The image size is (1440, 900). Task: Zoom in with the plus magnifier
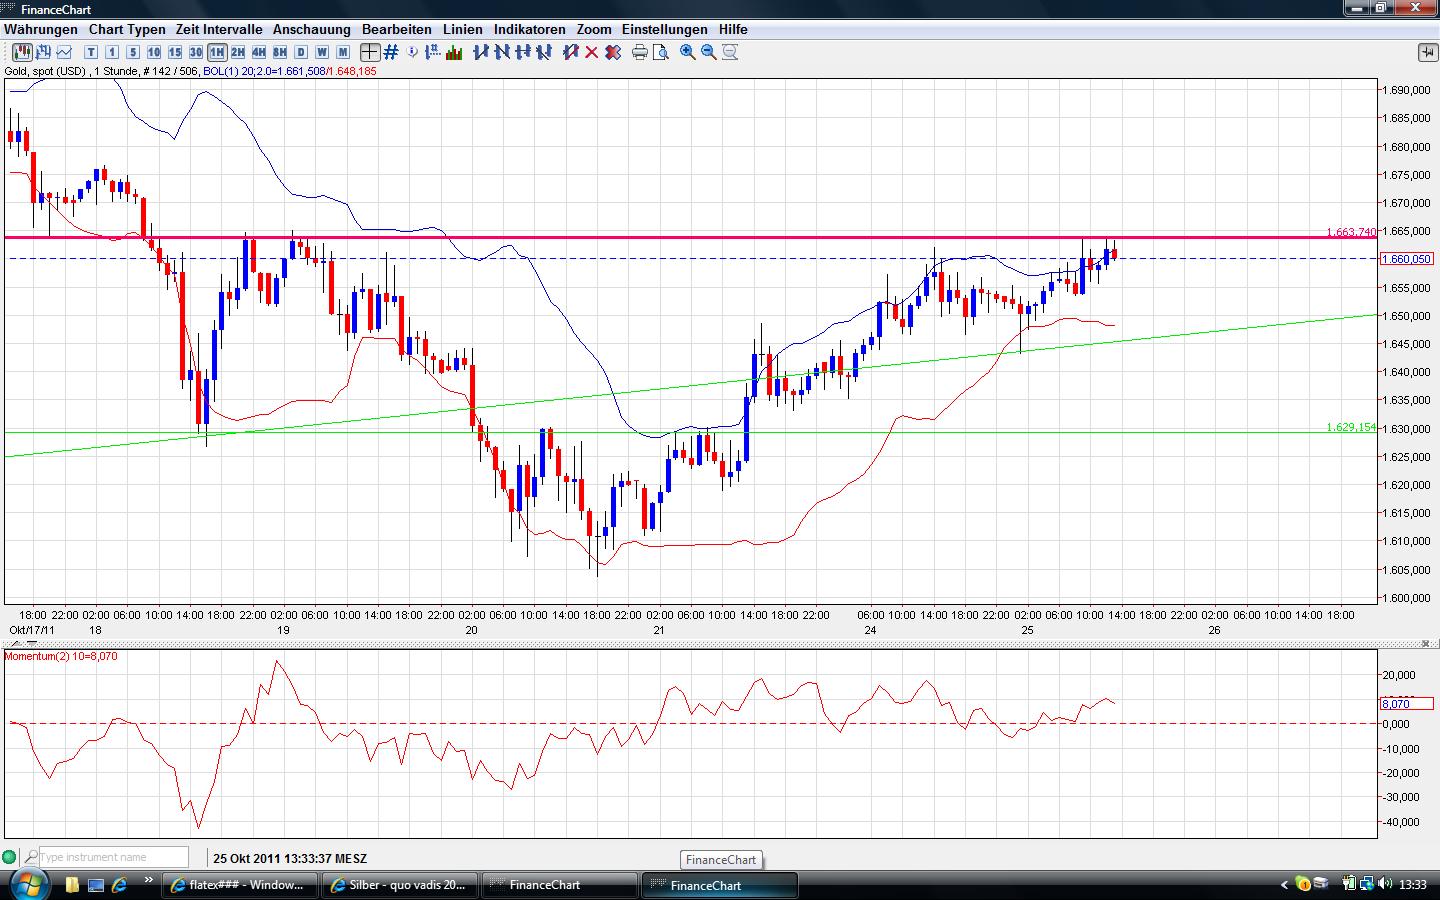click(x=688, y=52)
